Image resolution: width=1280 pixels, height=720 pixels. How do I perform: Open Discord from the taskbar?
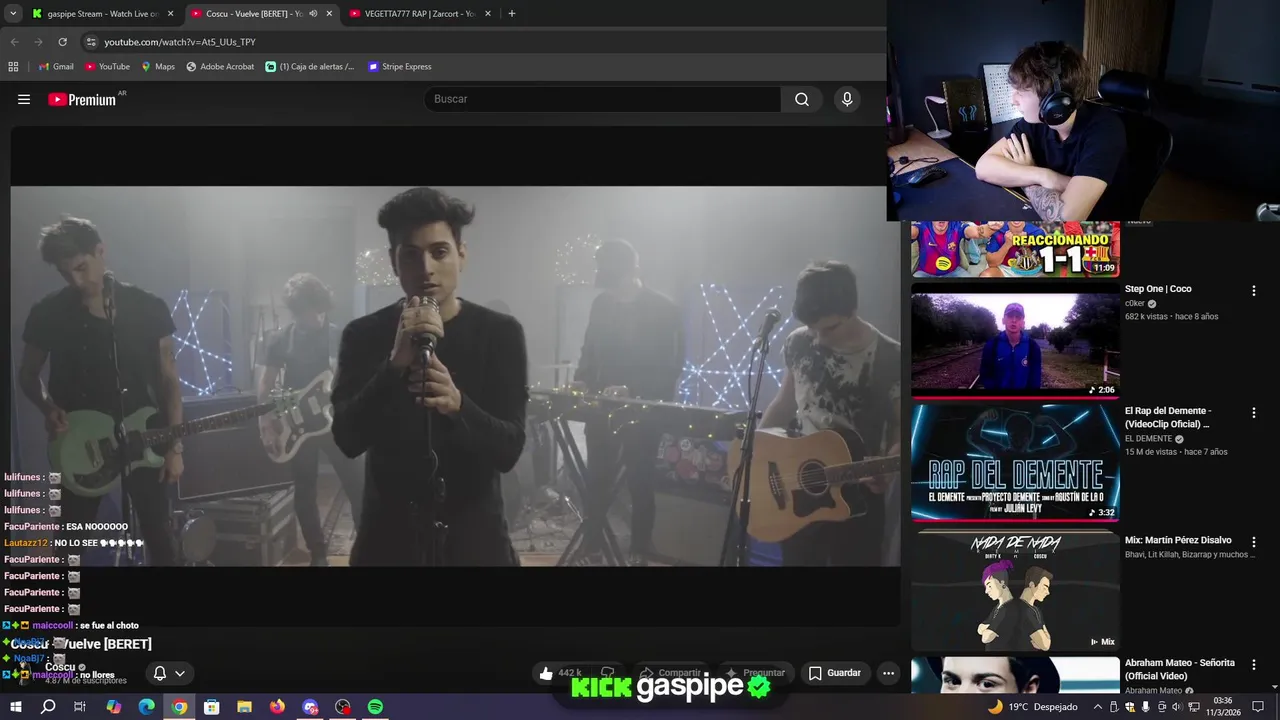point(310,707)
